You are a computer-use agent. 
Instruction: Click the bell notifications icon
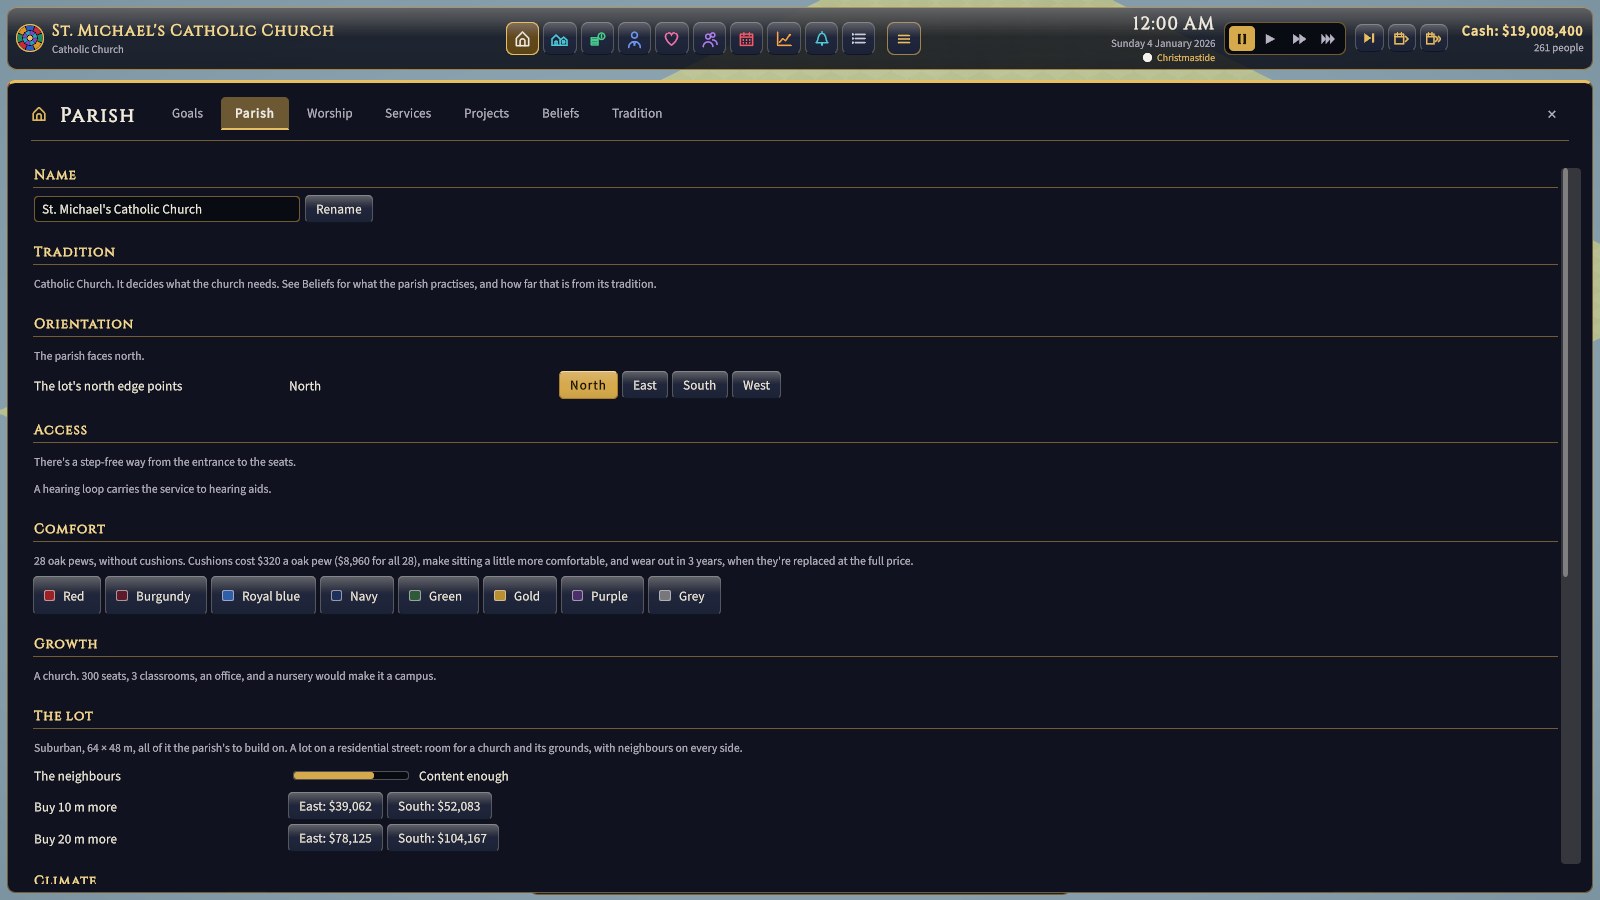[x=821, y=39]
